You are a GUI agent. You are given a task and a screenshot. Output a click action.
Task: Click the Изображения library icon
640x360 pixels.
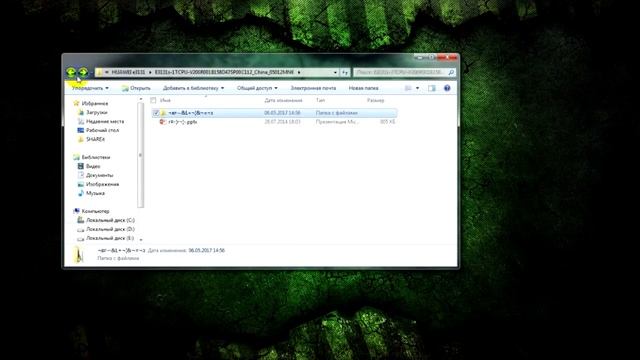coord(81,184)
